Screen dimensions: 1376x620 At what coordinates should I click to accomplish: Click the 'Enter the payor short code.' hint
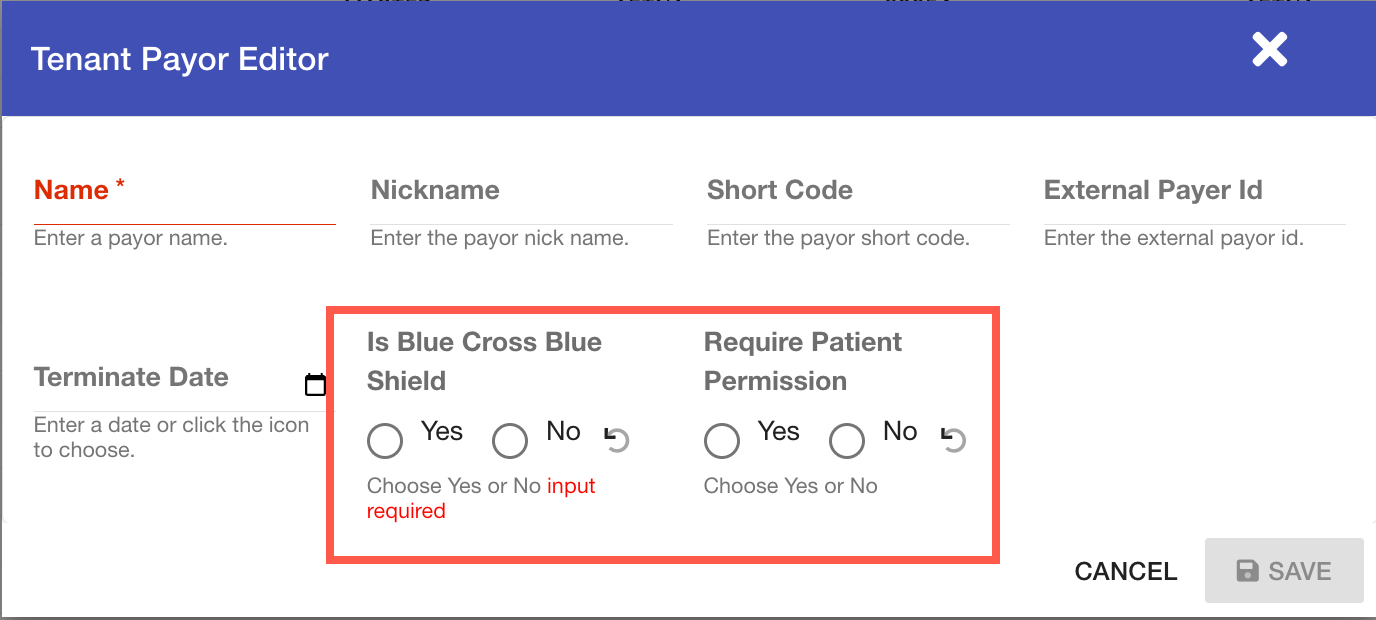click(x=838, y=239)
